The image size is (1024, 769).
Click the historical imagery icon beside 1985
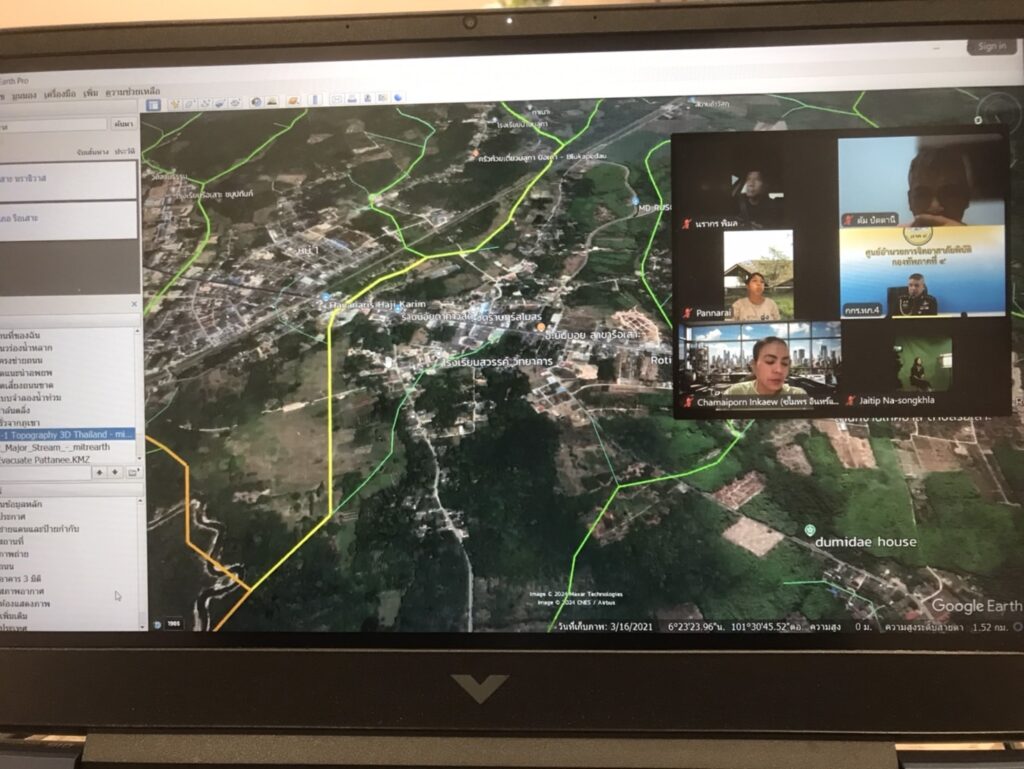(x=157, y=625)
